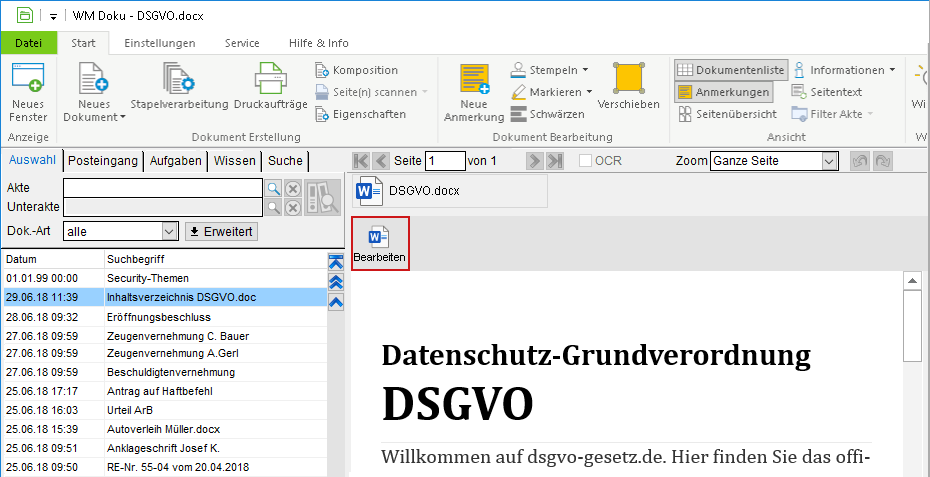Rotate page counterclockwise

click(859, 161)
